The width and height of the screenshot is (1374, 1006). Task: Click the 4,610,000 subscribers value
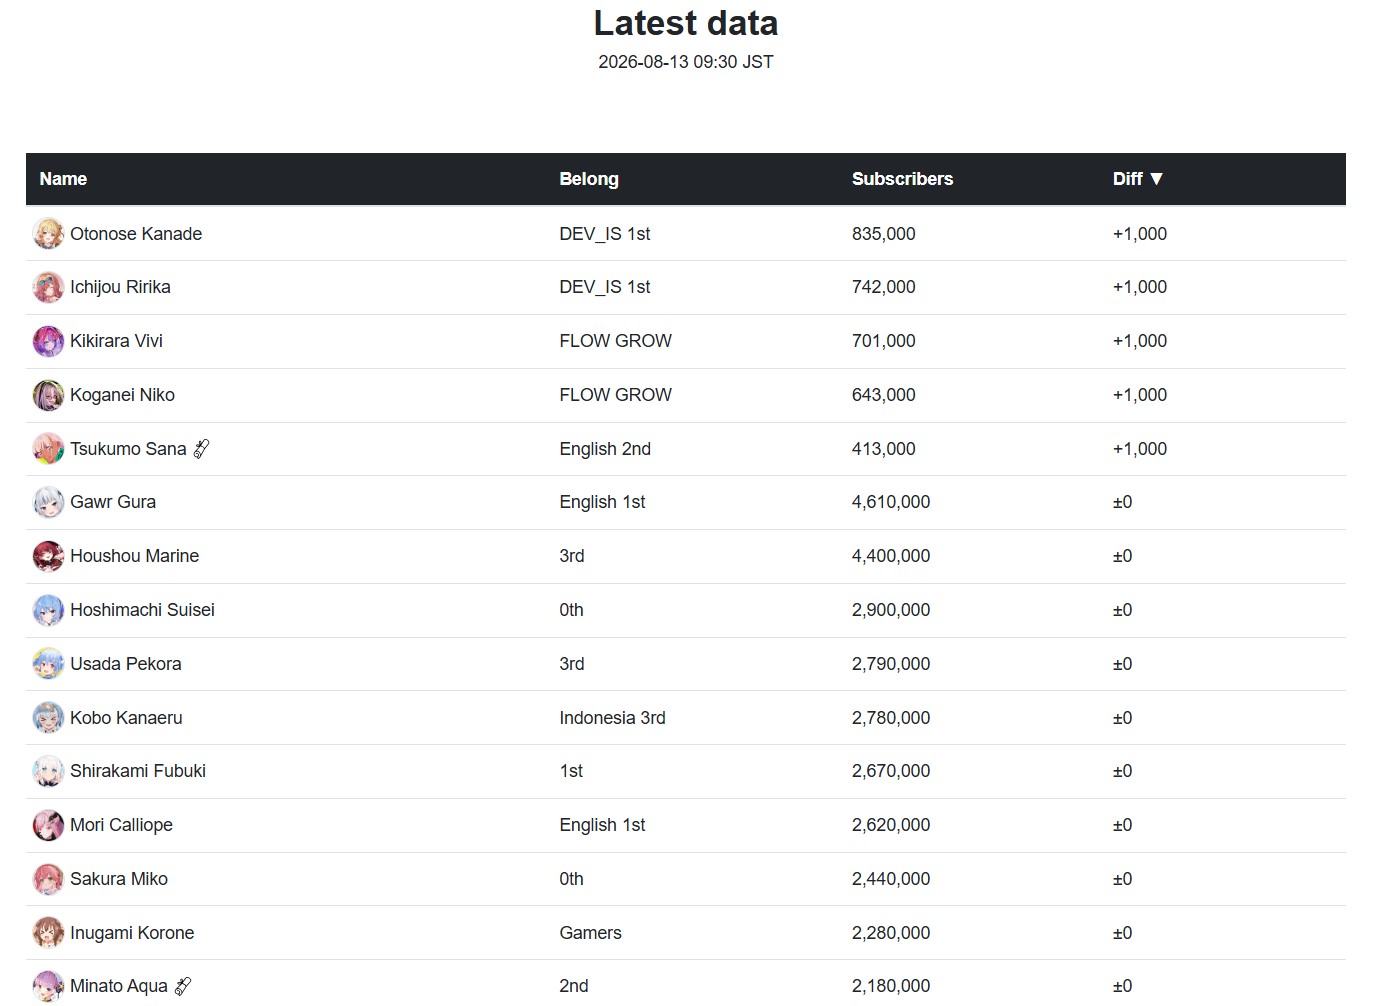891,502
